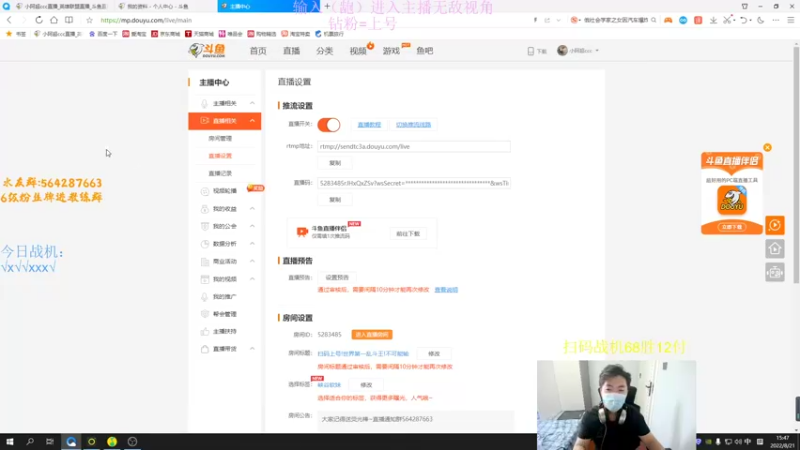Open 主播扶持 in sidebar

click(224, 331)
